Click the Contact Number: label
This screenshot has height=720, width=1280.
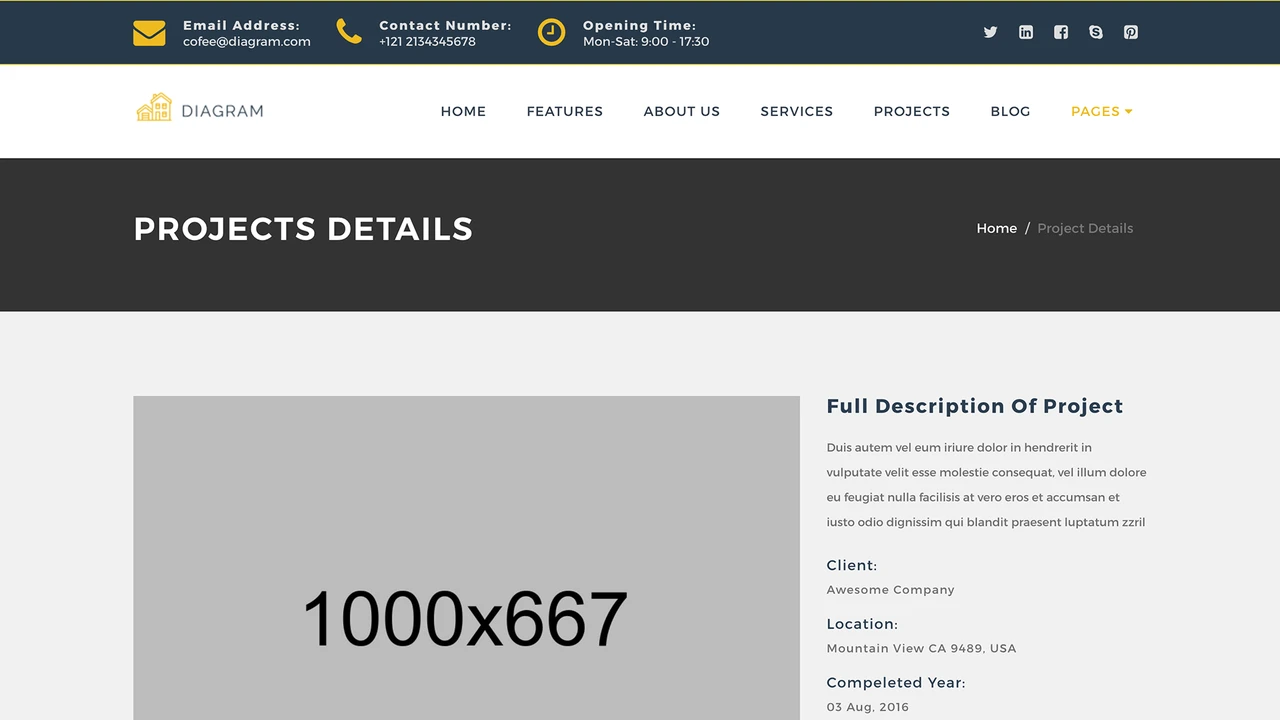pyautogui.click(x=445, y=26)
